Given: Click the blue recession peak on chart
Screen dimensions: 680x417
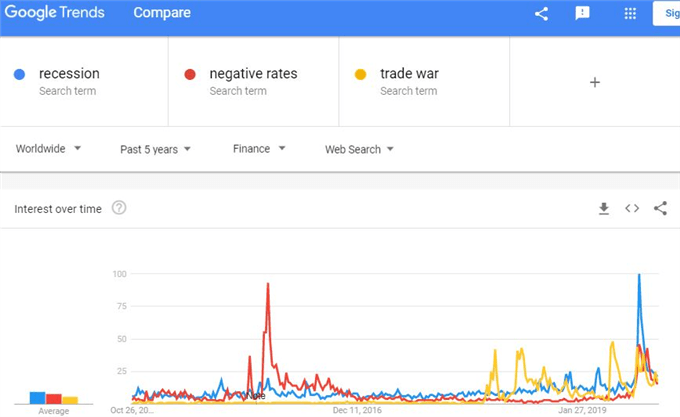Looking at the screenshot, I should click(639, 275).
